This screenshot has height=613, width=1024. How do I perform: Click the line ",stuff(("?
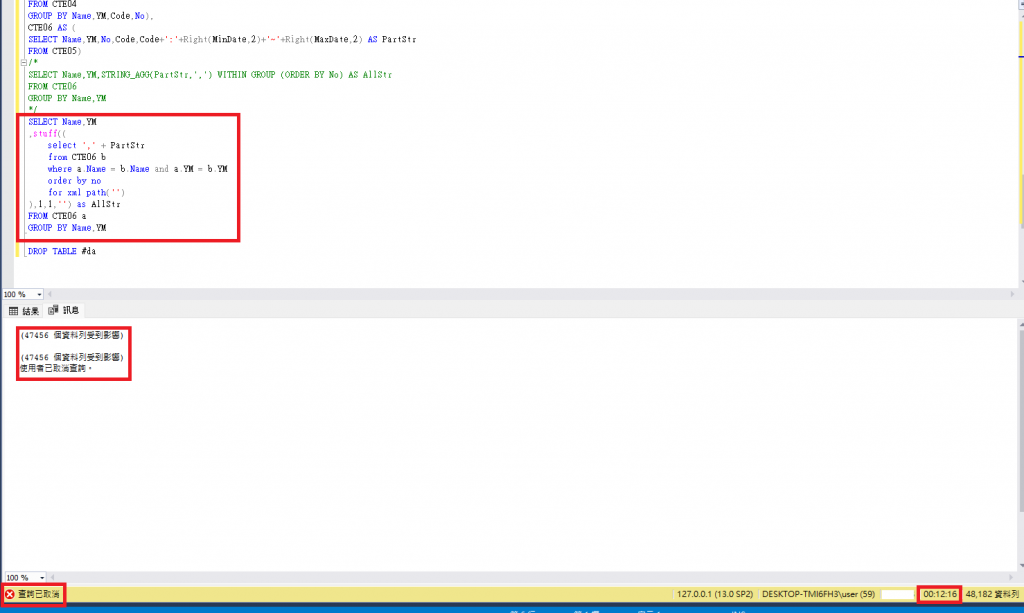click(x=47, y=133)
